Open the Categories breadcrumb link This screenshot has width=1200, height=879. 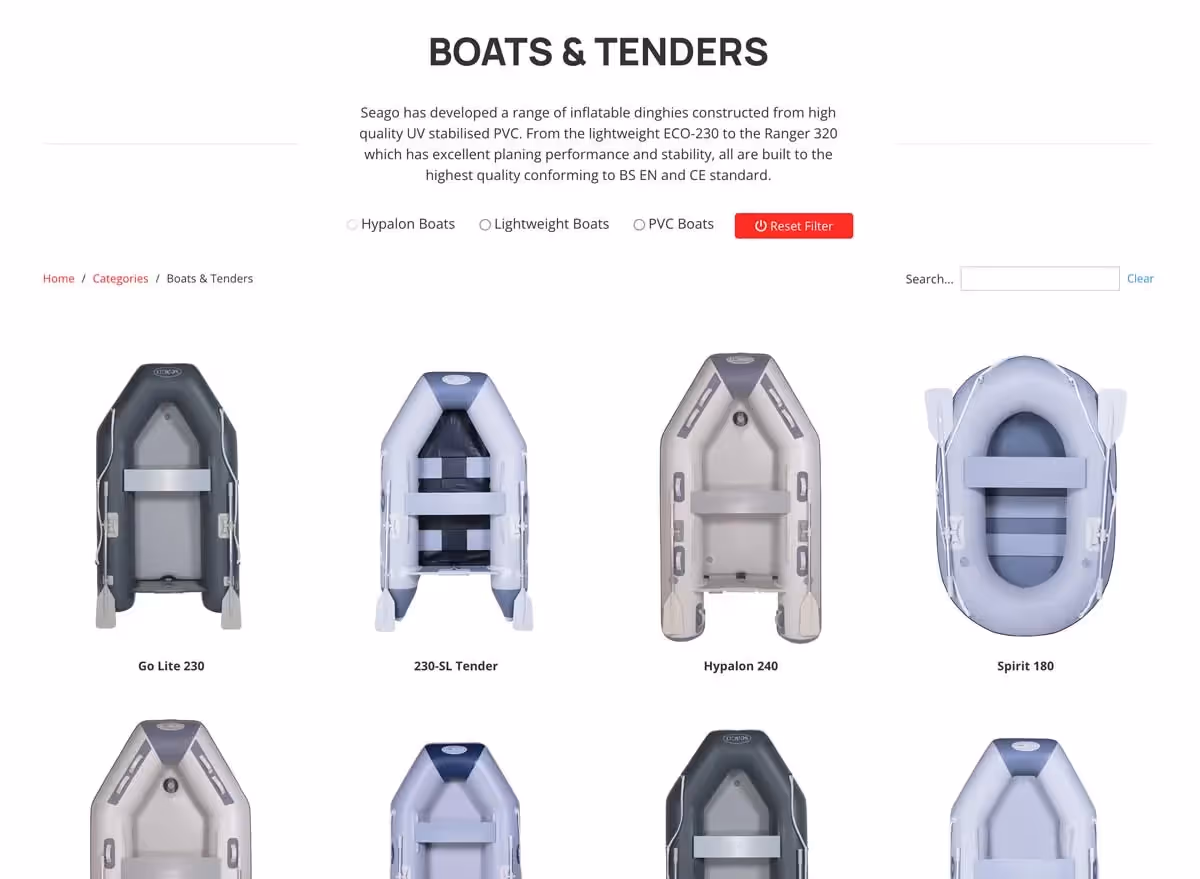point(120,279)
